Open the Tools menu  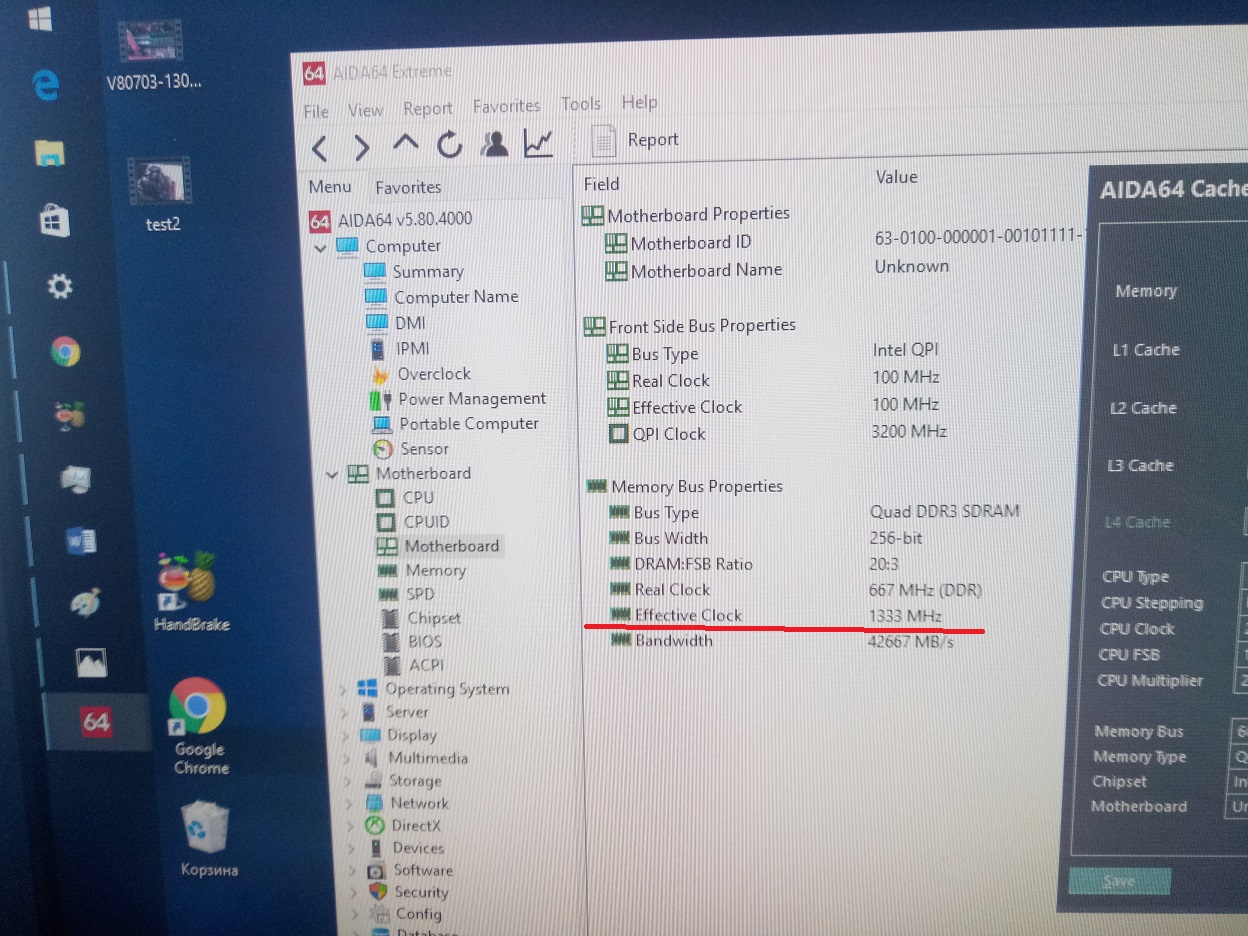[581, 104]
